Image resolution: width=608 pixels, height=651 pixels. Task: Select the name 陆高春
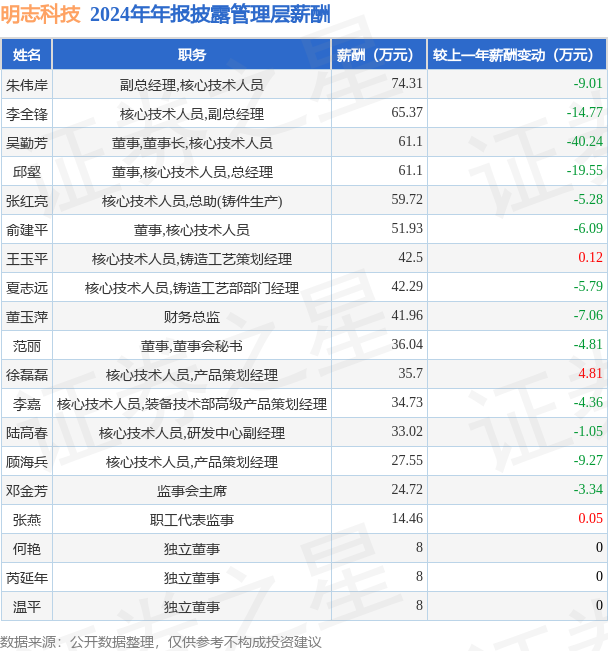27,433
